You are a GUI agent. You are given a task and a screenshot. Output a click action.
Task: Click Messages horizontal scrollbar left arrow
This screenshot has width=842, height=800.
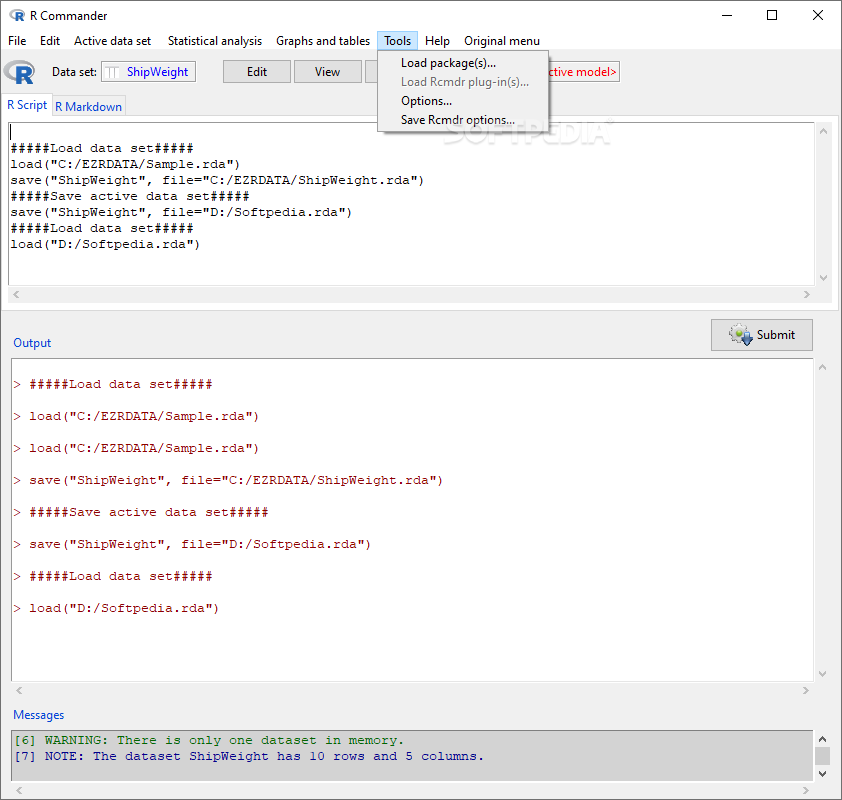(19, 790)
